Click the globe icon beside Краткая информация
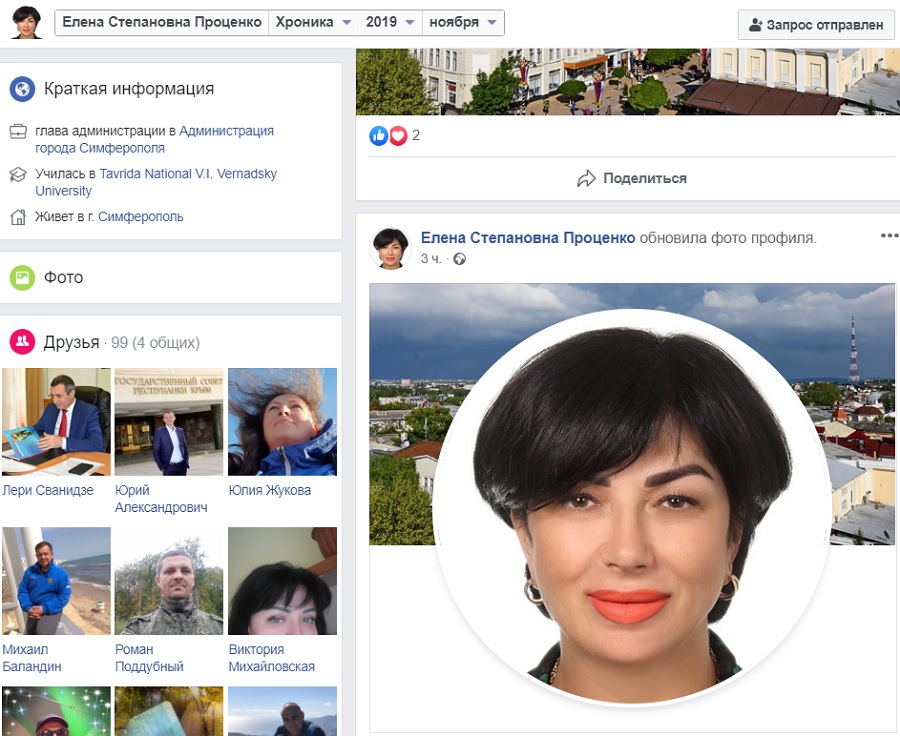Image resolution: width=900 pixels, height=736 pixels. [x=22, y=90]
